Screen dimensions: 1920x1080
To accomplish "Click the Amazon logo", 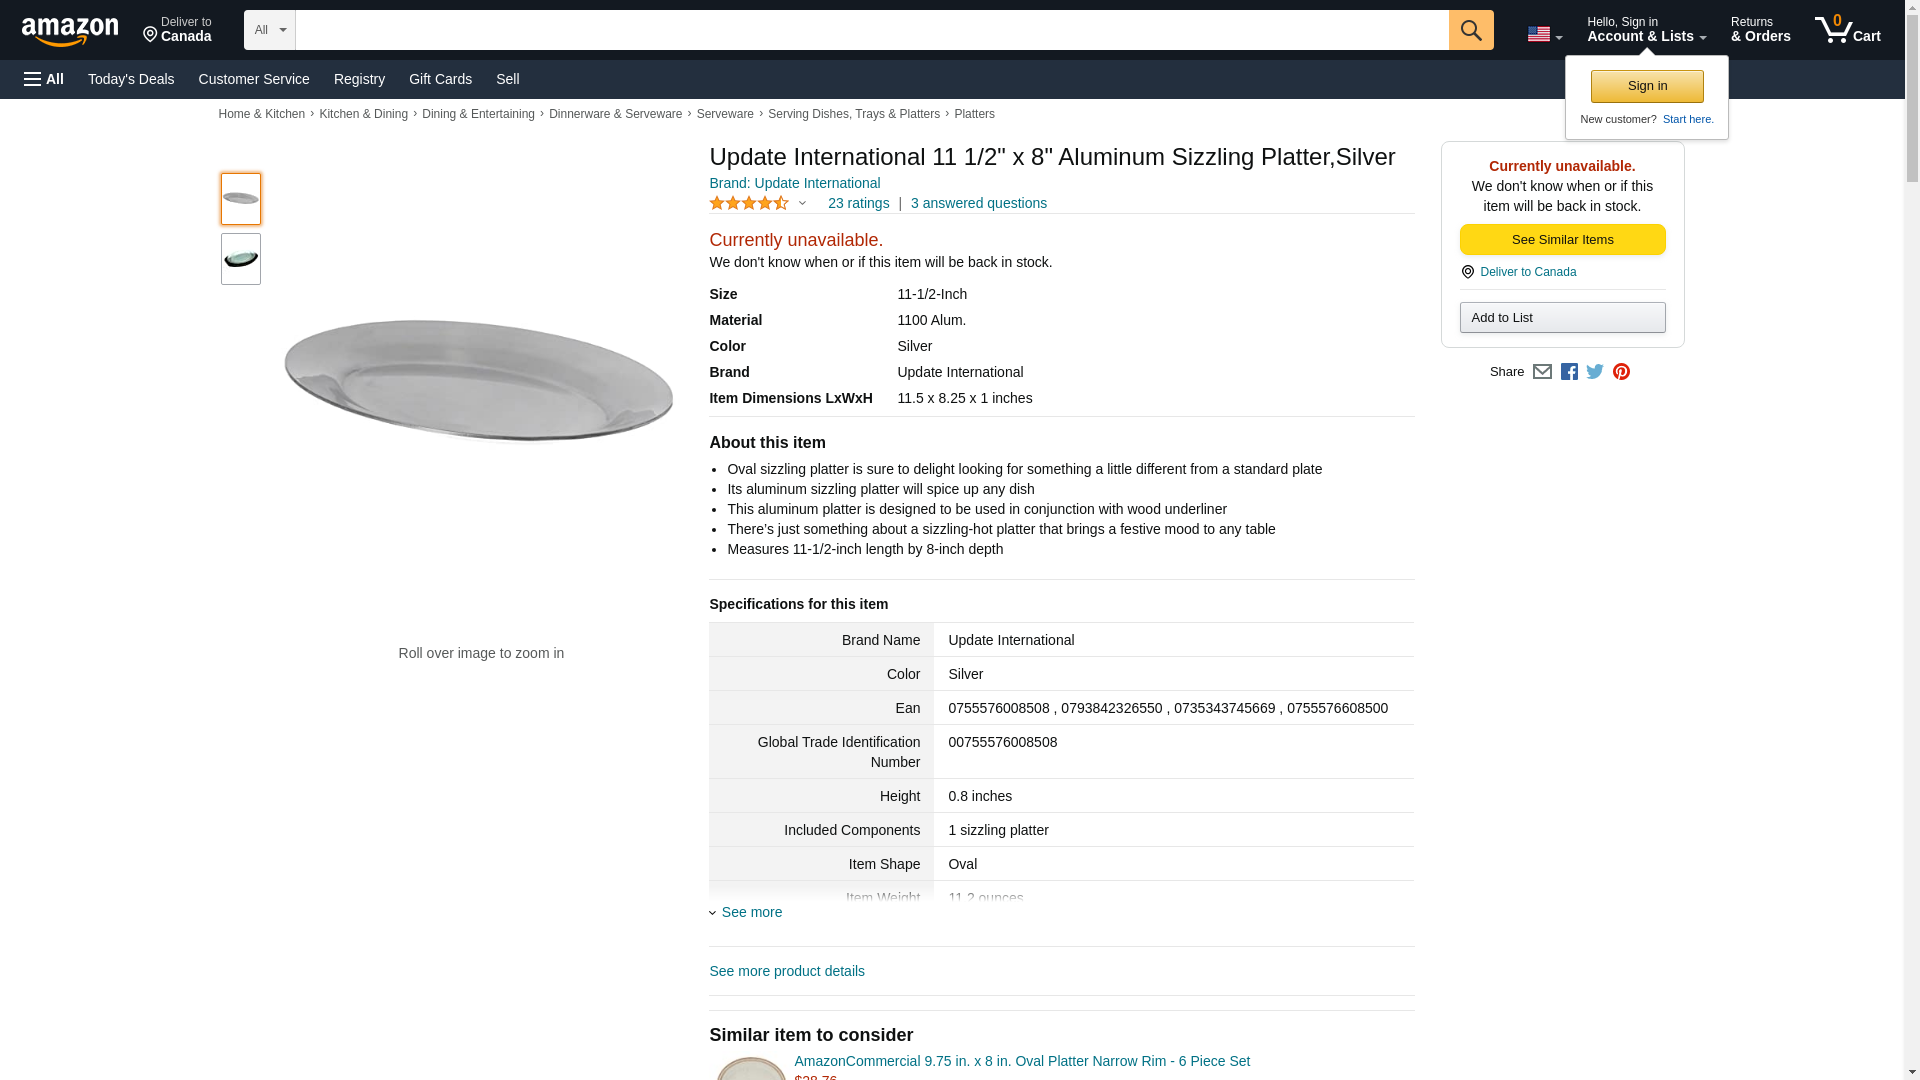I will tap(70, 31).
